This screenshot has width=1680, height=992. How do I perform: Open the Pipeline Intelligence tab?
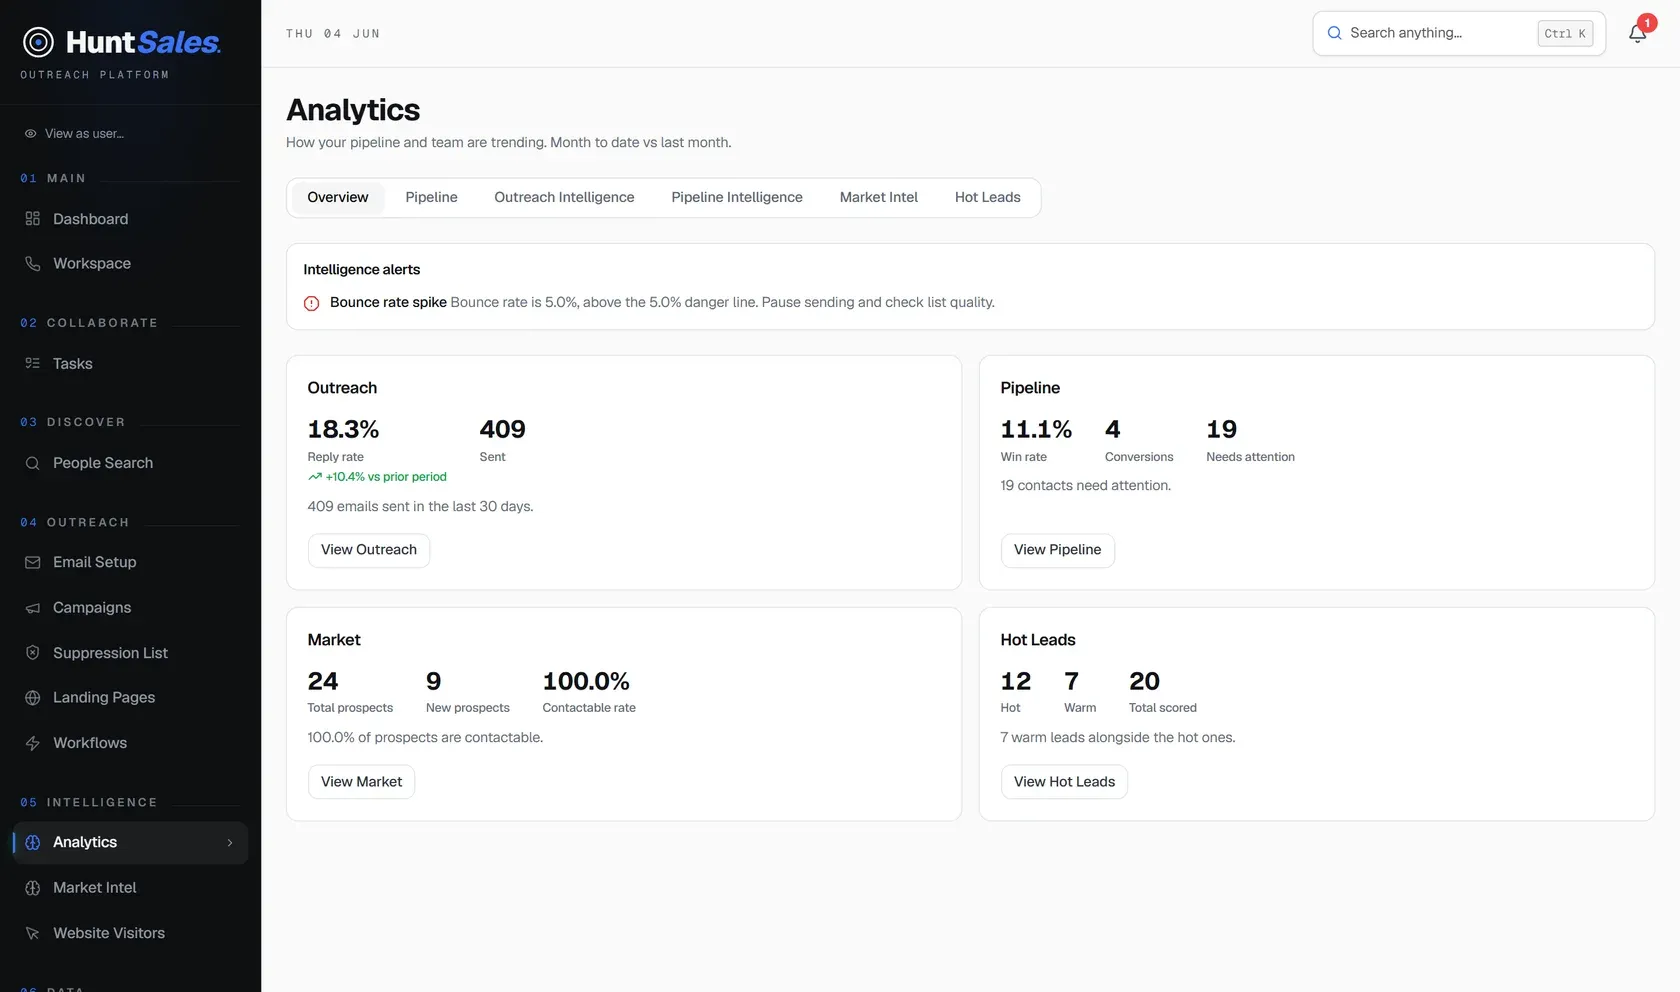[737, 198]
